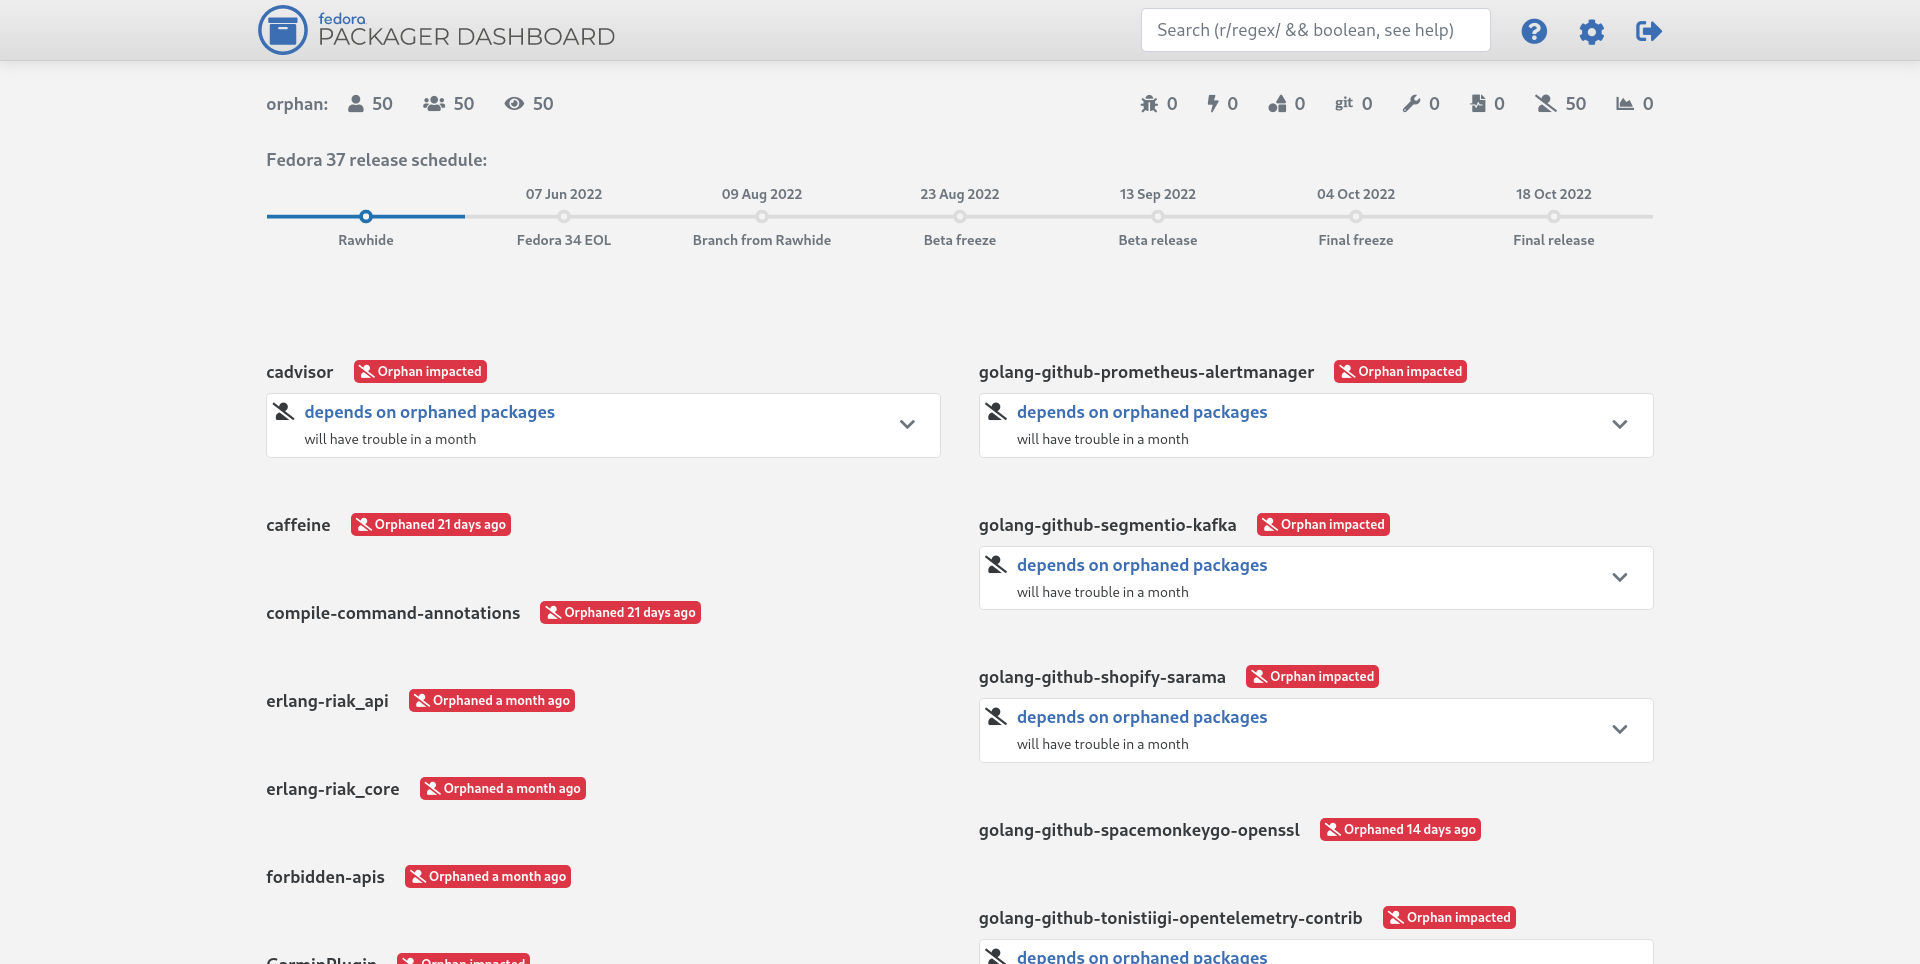Click erlang-riak_api Orphaned a month ago badge

[x=492, y=701]
